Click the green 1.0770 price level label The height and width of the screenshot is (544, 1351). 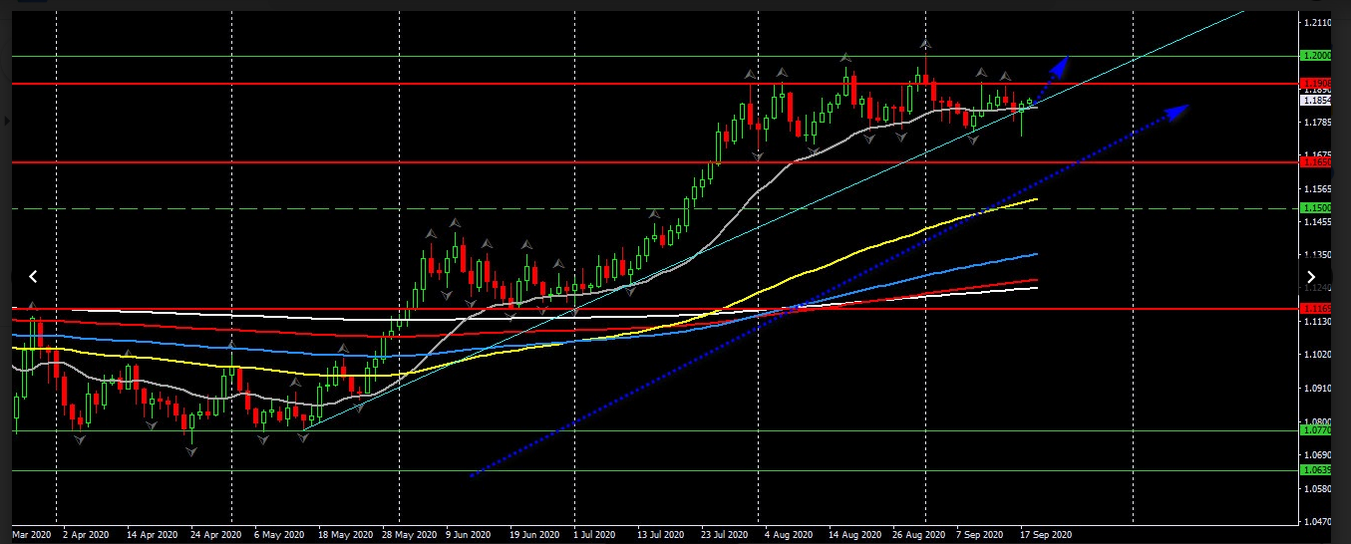[x=1315, y=430]
